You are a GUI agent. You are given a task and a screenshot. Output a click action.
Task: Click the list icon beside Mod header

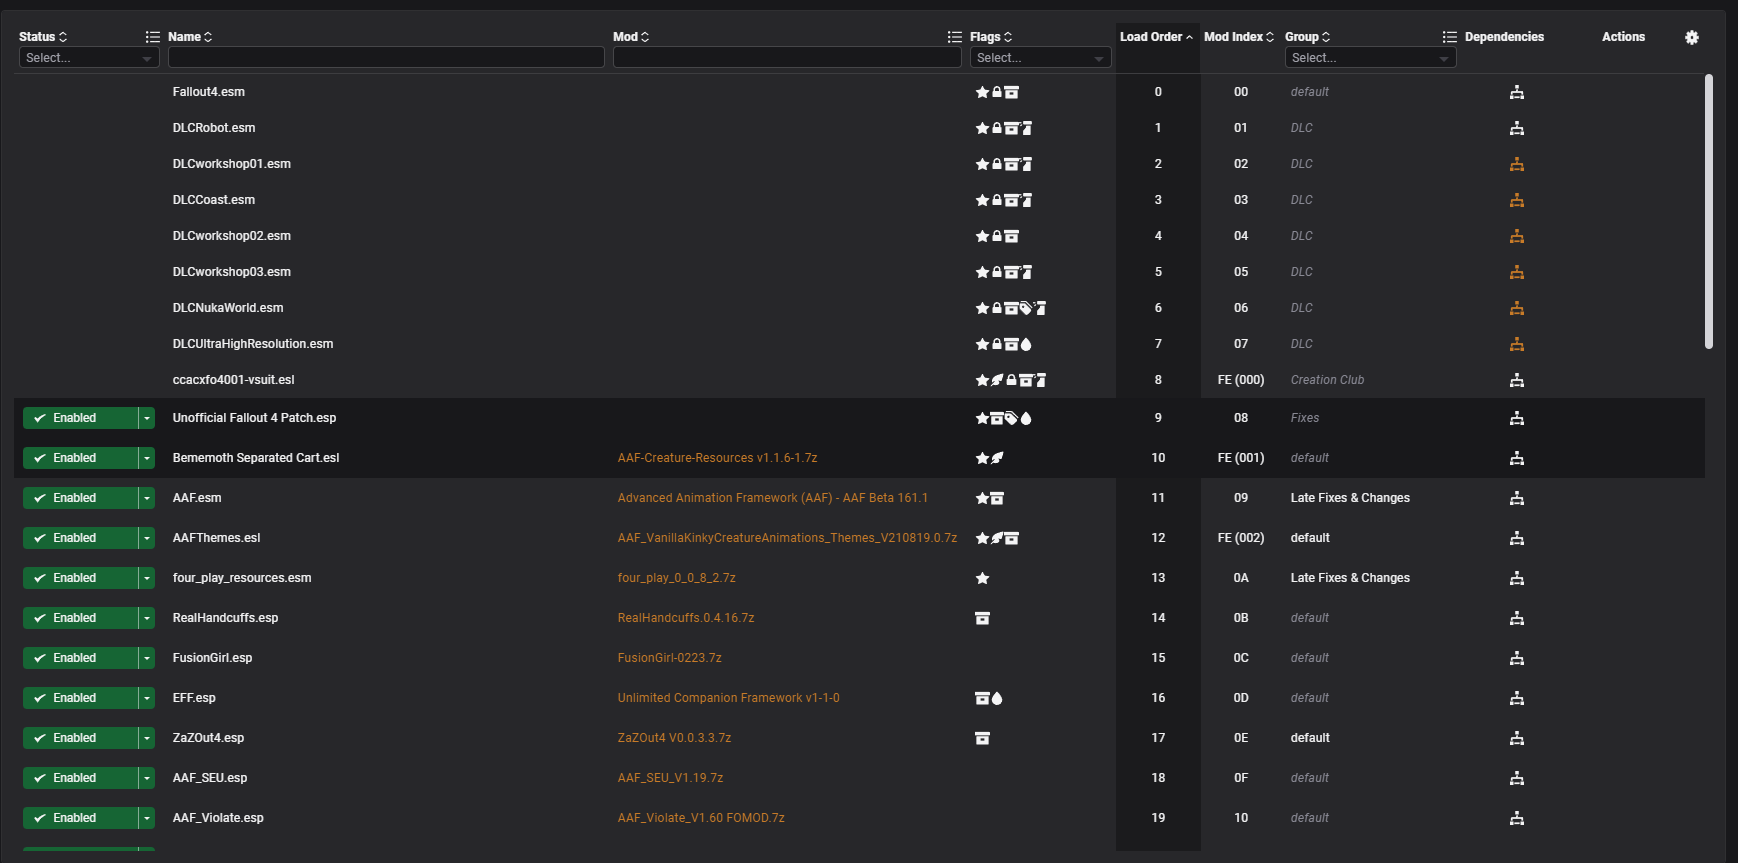(954, 37)
